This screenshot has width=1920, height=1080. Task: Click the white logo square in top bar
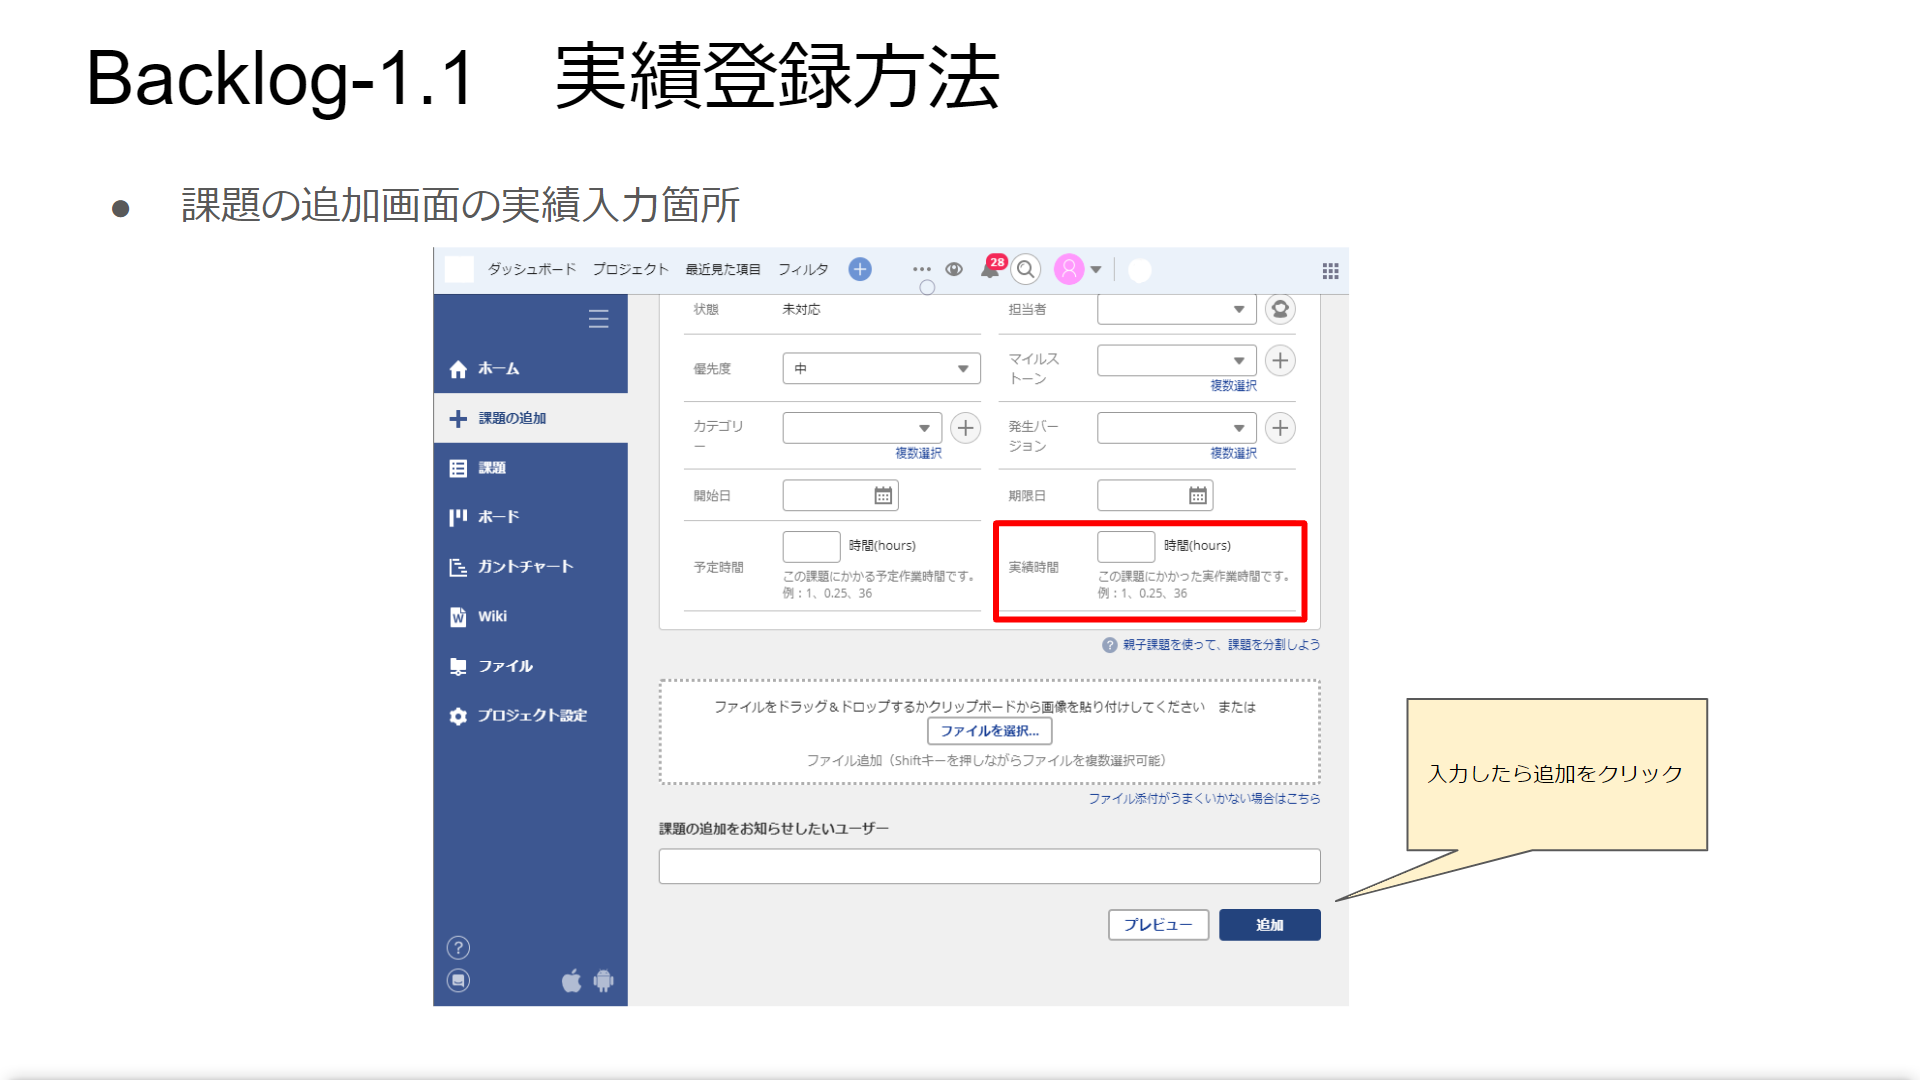coord(459,269)
